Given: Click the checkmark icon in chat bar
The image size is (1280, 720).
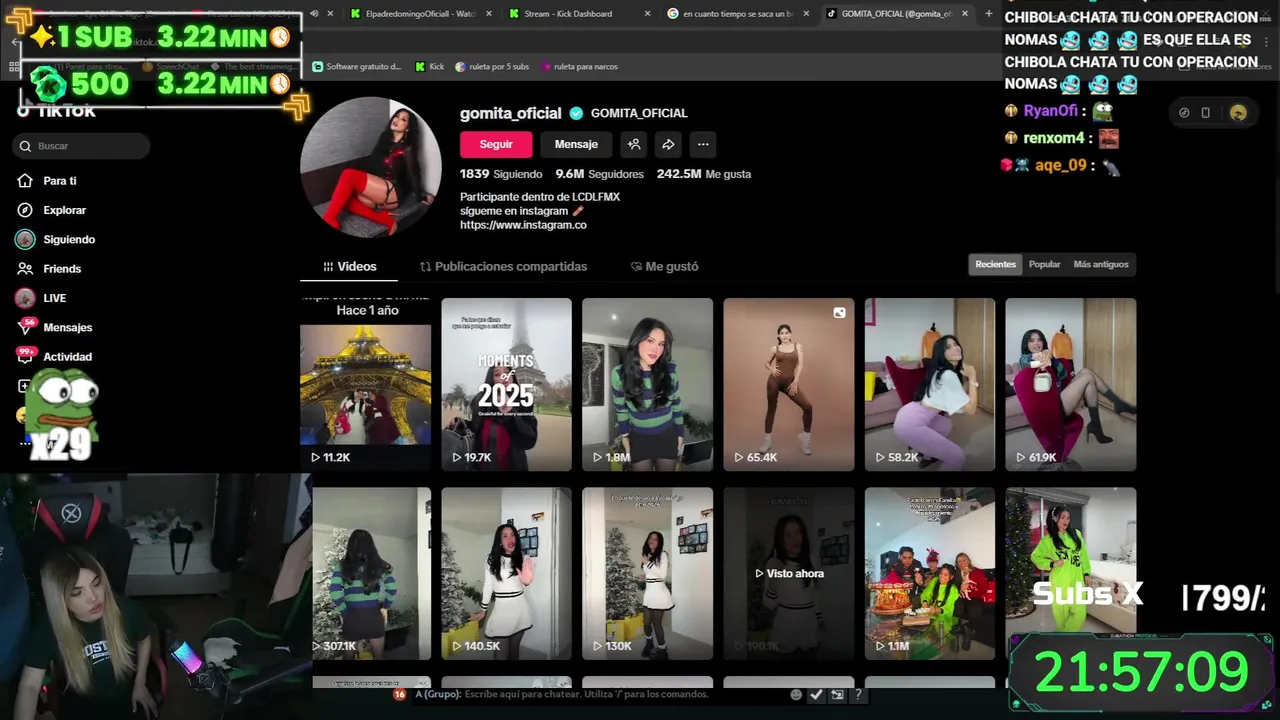Looking at the screenshot, I should click(x=816, y=694).
